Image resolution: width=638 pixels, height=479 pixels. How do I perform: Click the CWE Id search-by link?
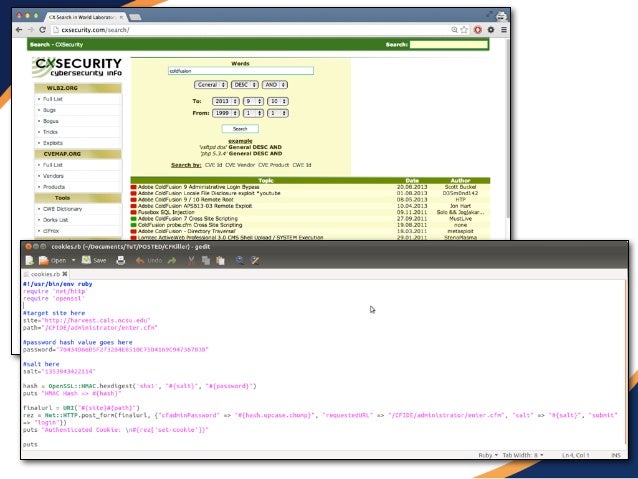(x=302, y=165)
